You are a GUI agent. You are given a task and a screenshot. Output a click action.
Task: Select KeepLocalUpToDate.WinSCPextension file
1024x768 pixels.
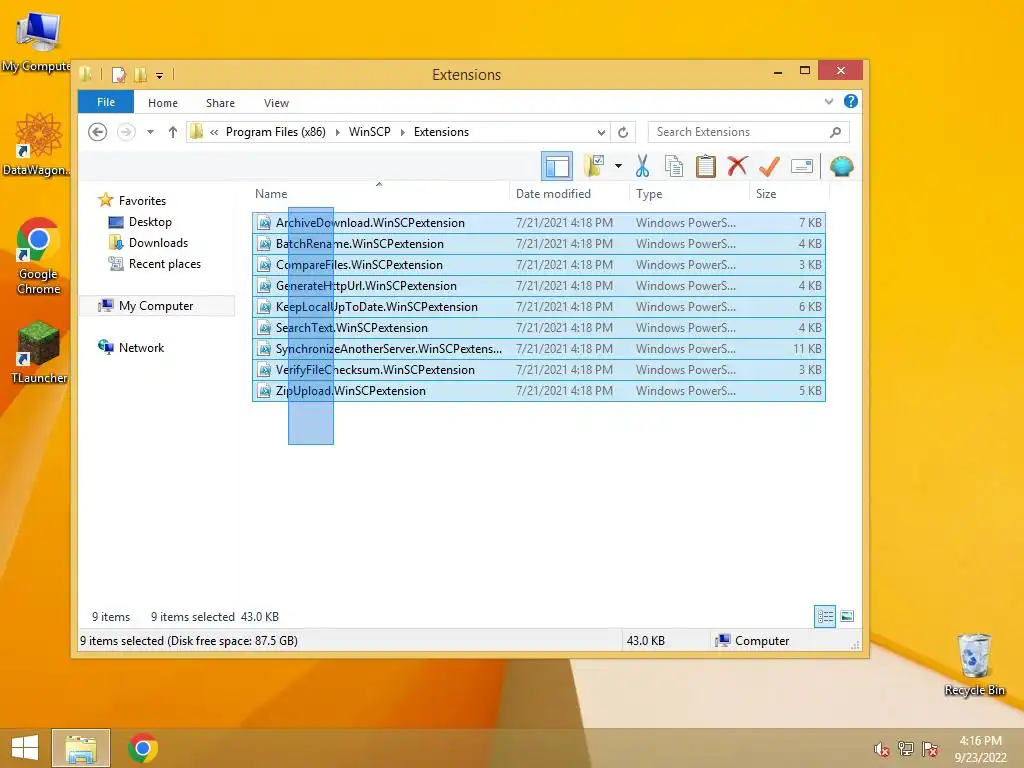(x=539, y=306)
